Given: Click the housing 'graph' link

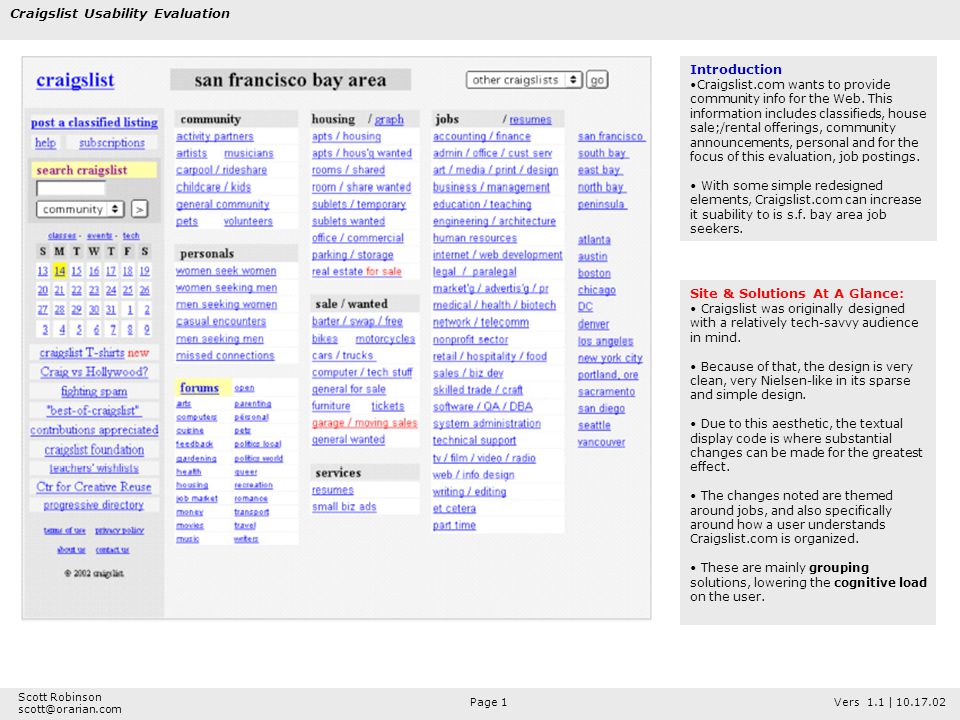Looking at the screenshot, I should [x=389, y=119].
